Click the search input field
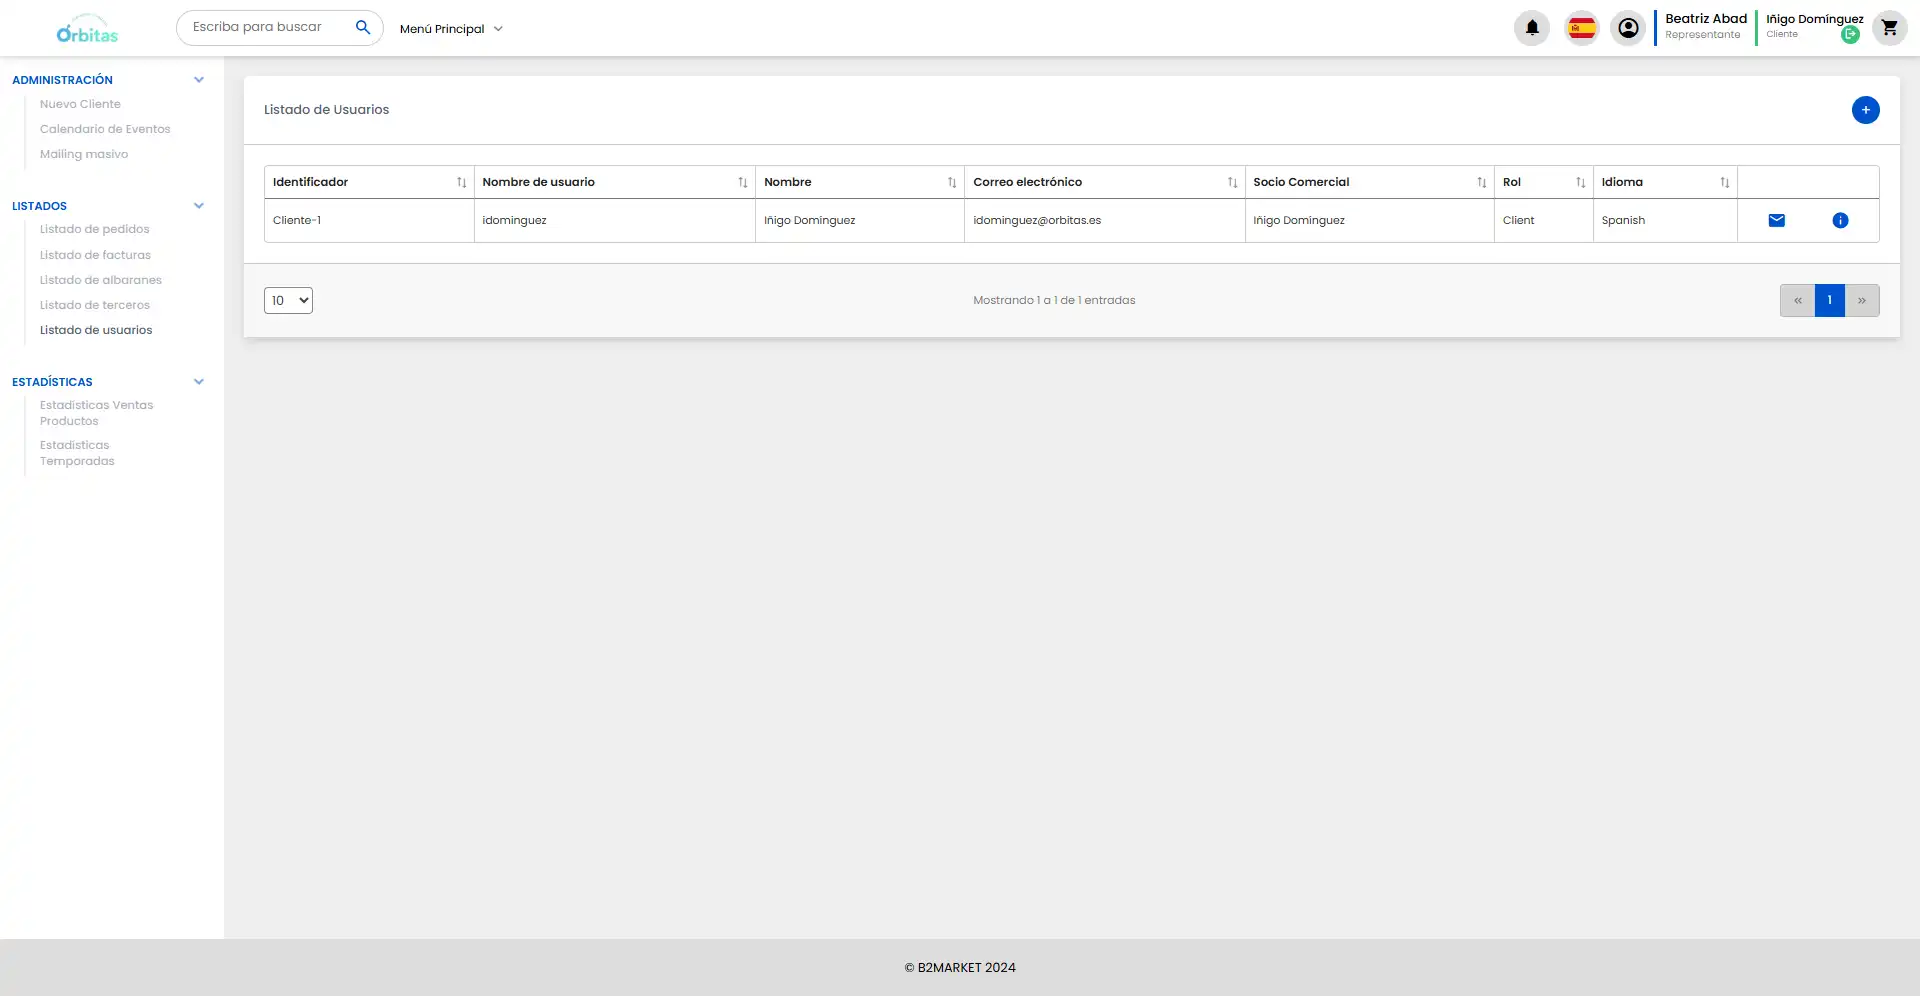This screenshot has width=1920, height=996. (x=266, y=27)
